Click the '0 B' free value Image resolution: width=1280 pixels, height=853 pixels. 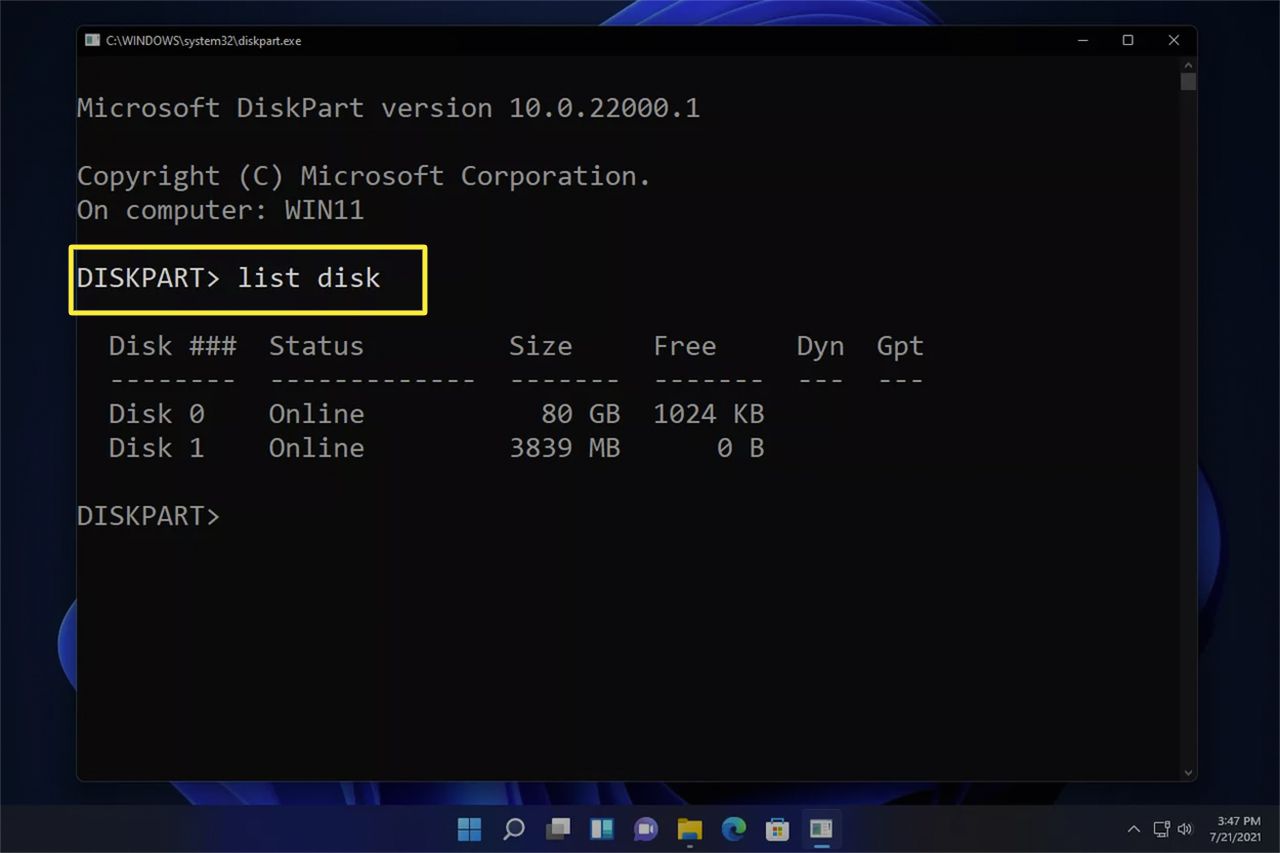tap(741, 448)
